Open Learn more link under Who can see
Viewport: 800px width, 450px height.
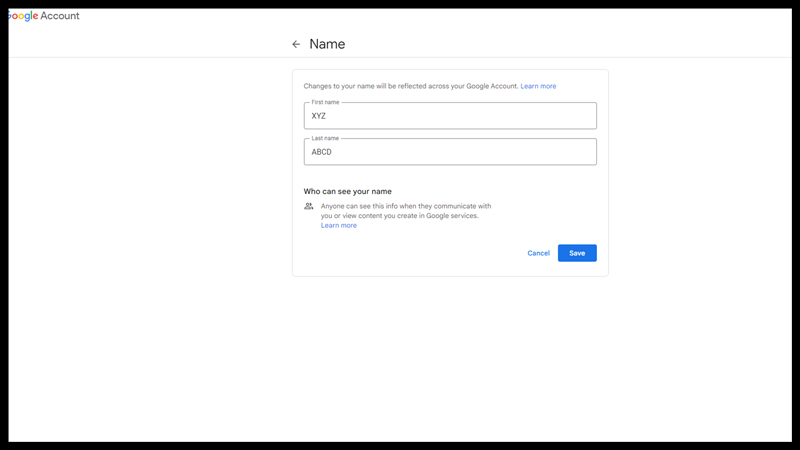click(x=339, y=226)
